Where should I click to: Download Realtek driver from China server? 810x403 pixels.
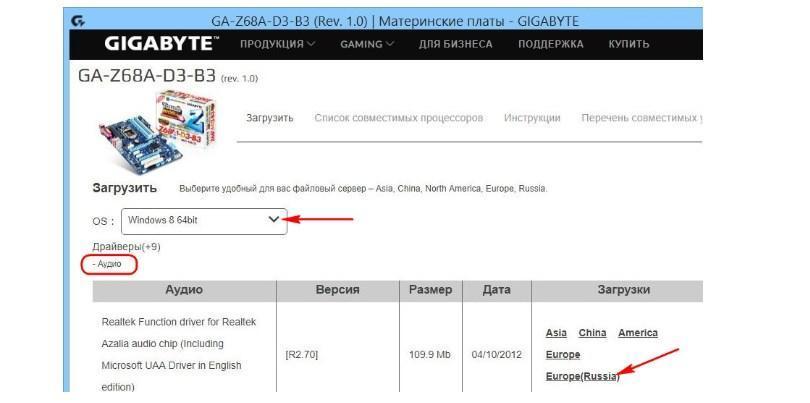pyautogui.click(x=593, y=333)
